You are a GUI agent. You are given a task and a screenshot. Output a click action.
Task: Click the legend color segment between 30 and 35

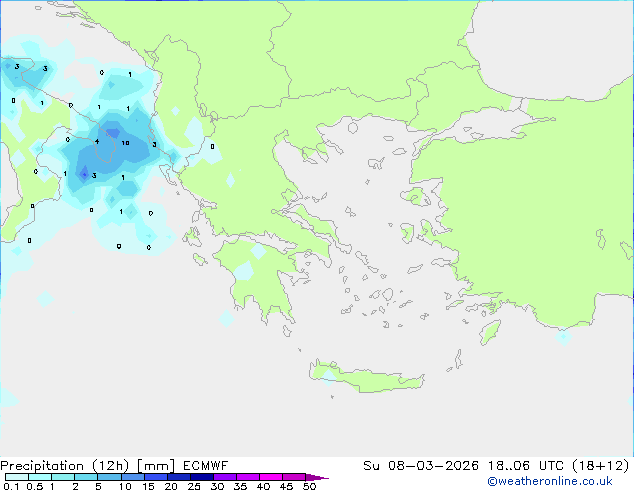point(225,477)
